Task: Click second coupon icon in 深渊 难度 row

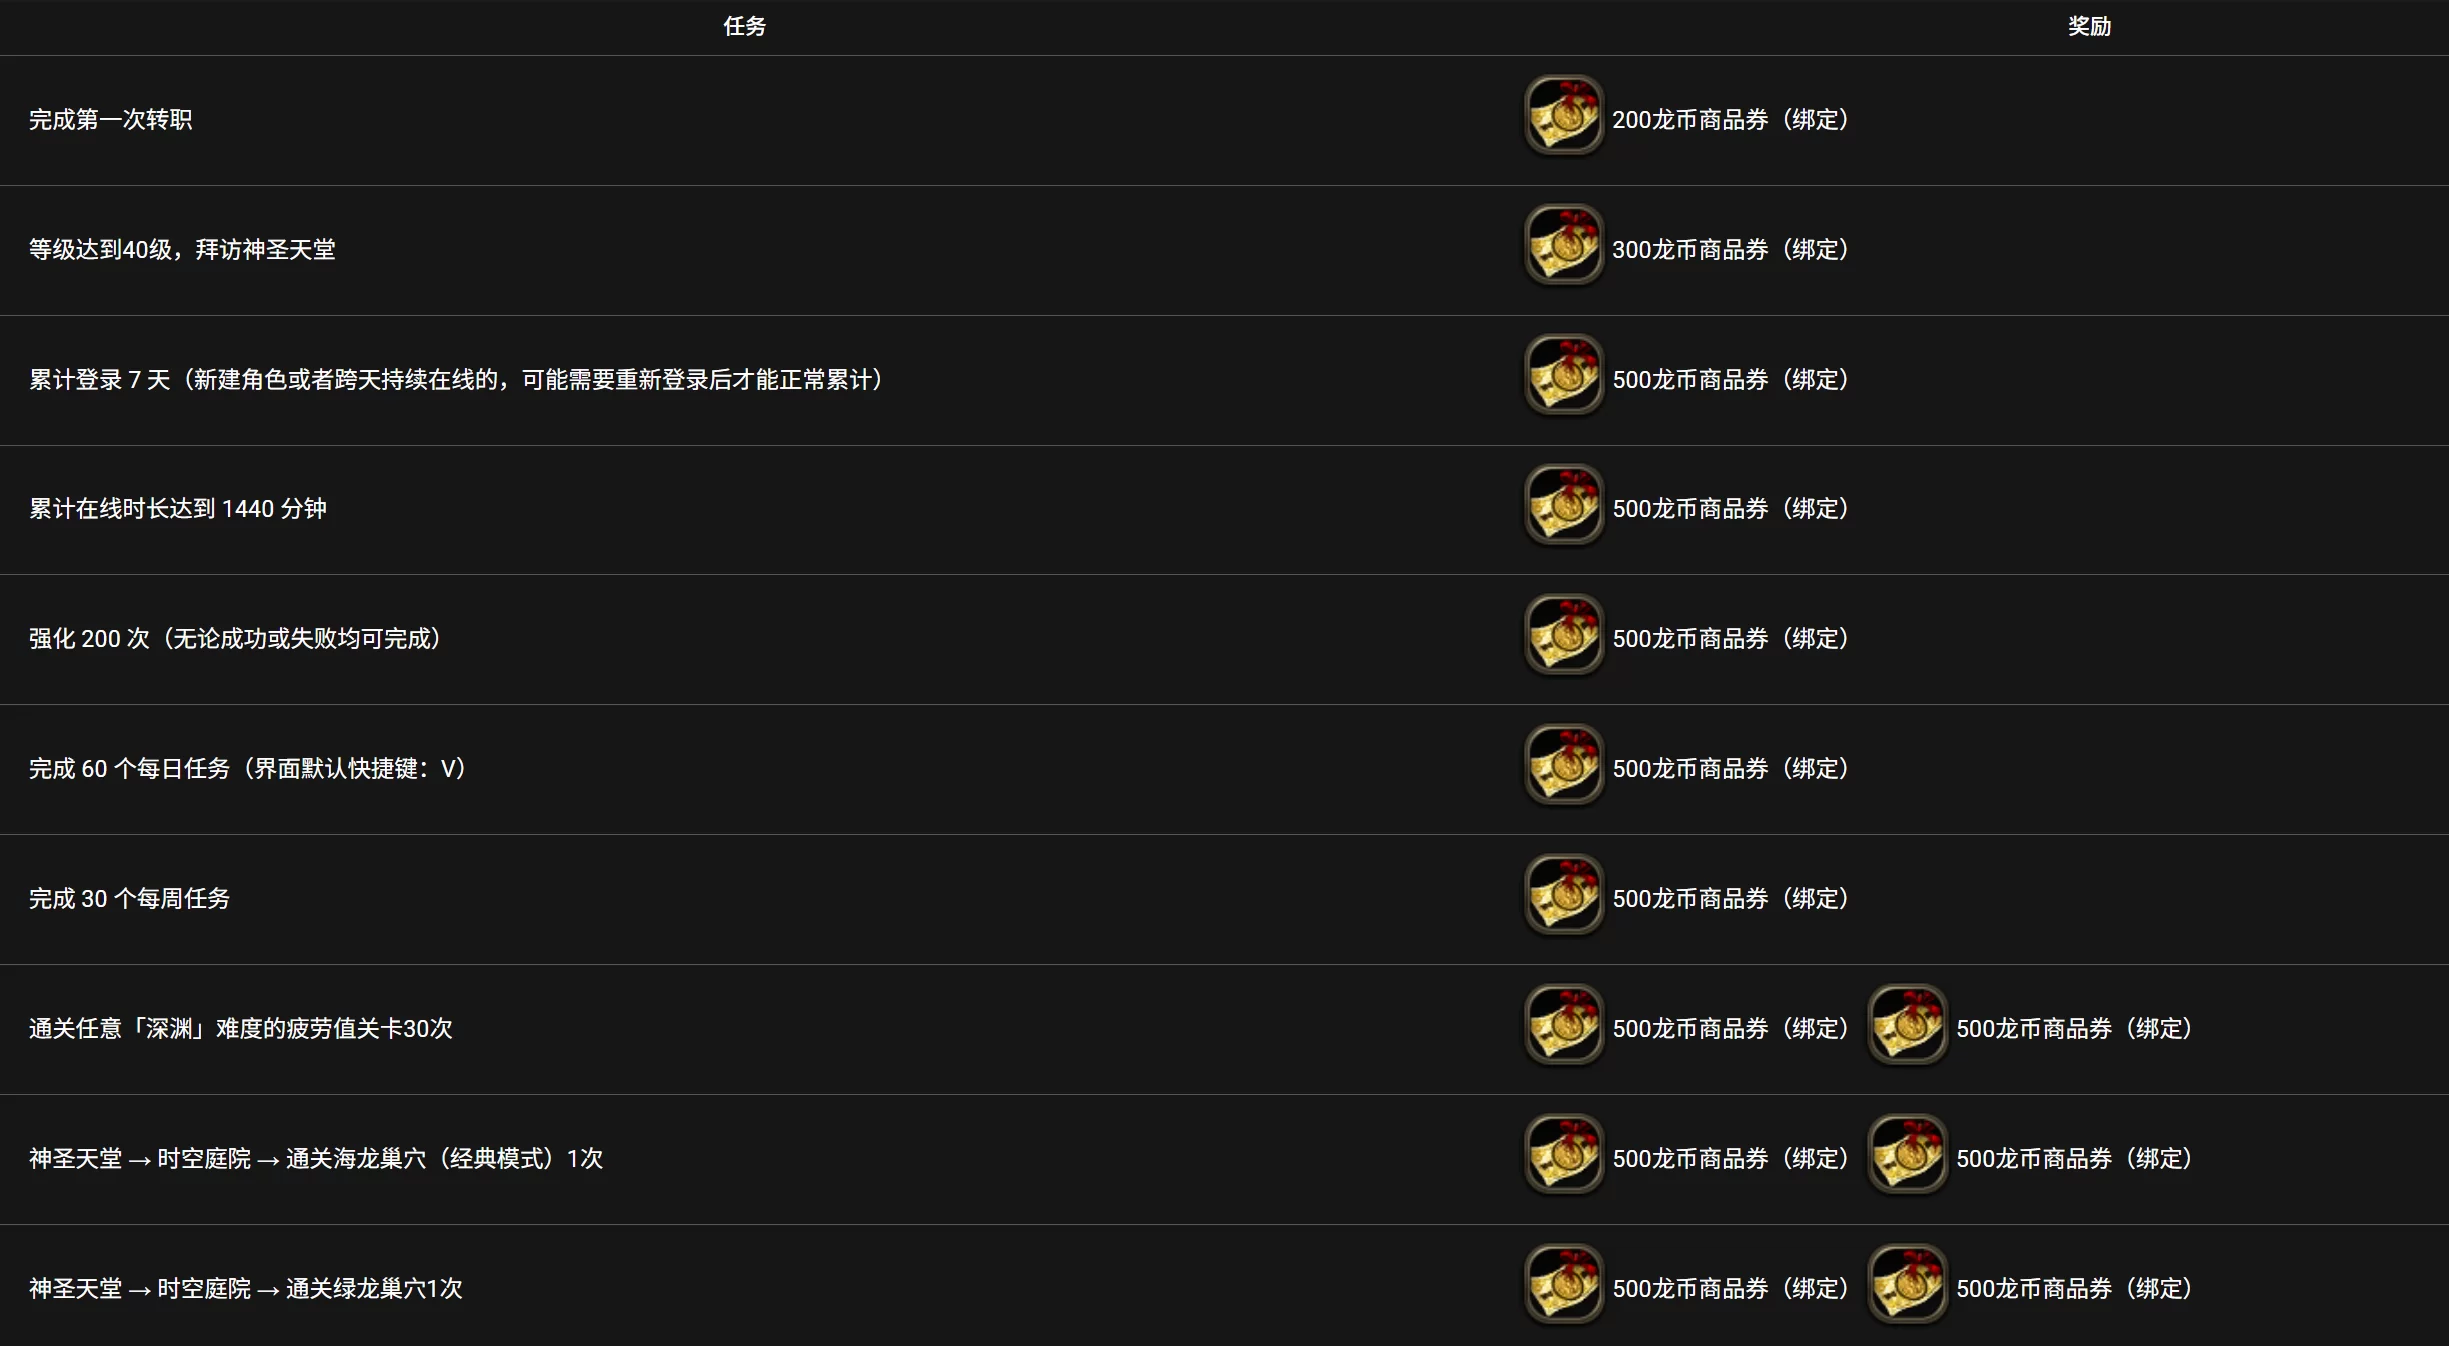Action: (1908, 1025)
